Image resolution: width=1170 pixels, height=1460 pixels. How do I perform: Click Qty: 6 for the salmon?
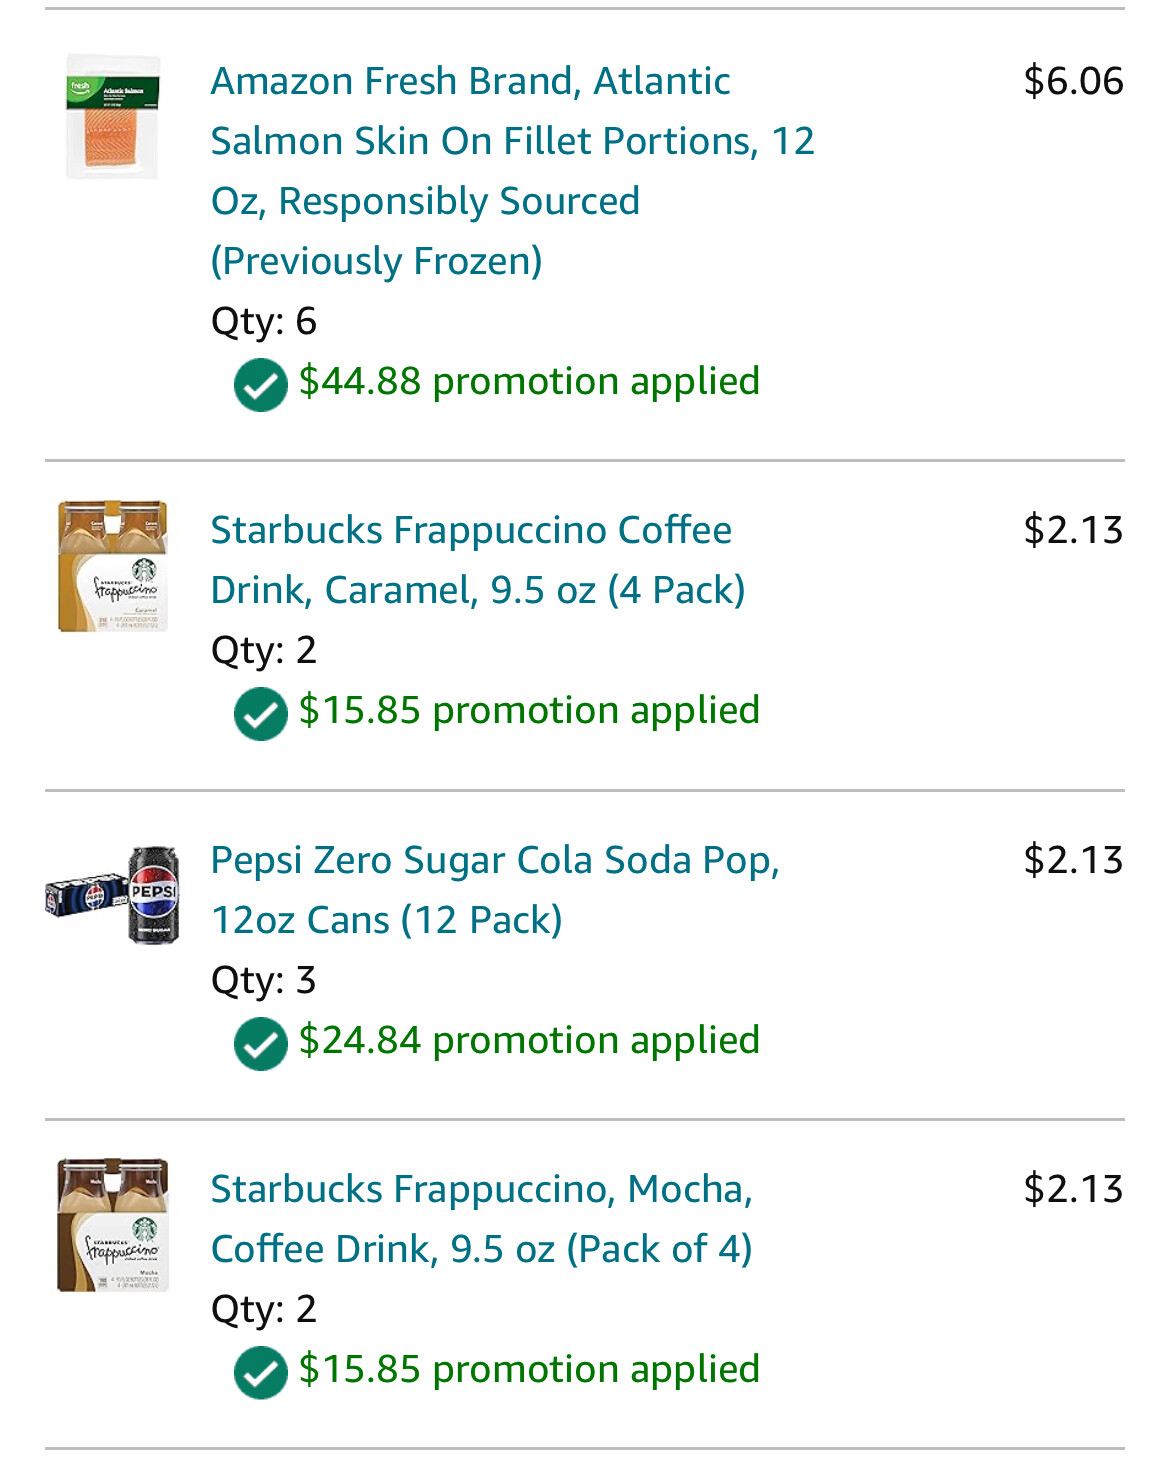click(264, 321)
